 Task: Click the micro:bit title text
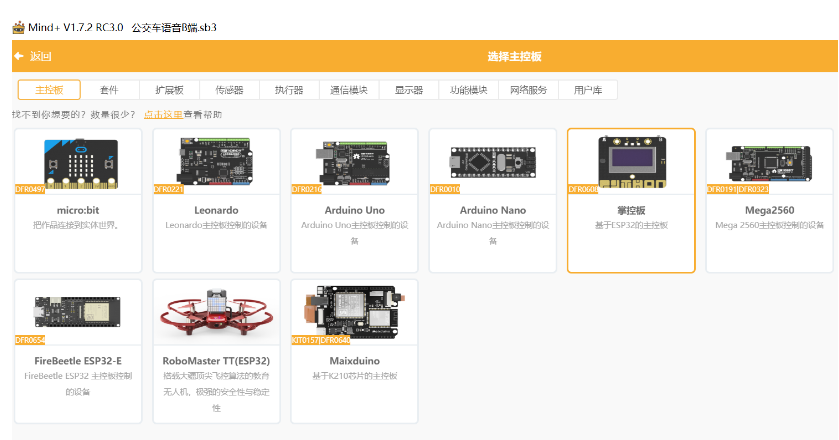point(78,210)
